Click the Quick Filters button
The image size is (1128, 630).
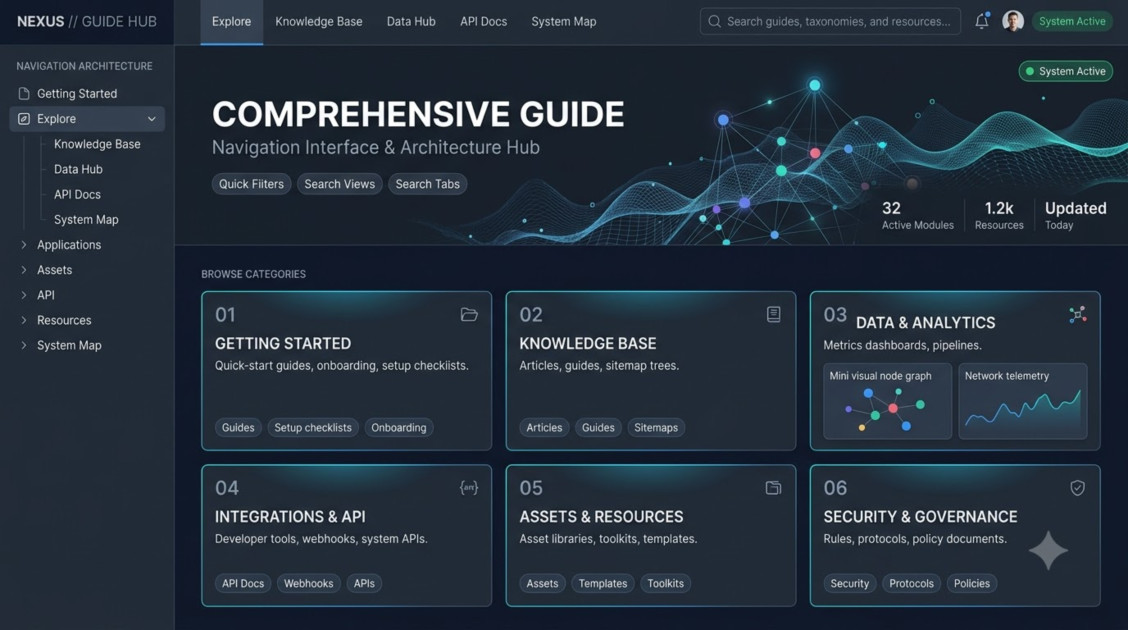[x=251, y=184]
